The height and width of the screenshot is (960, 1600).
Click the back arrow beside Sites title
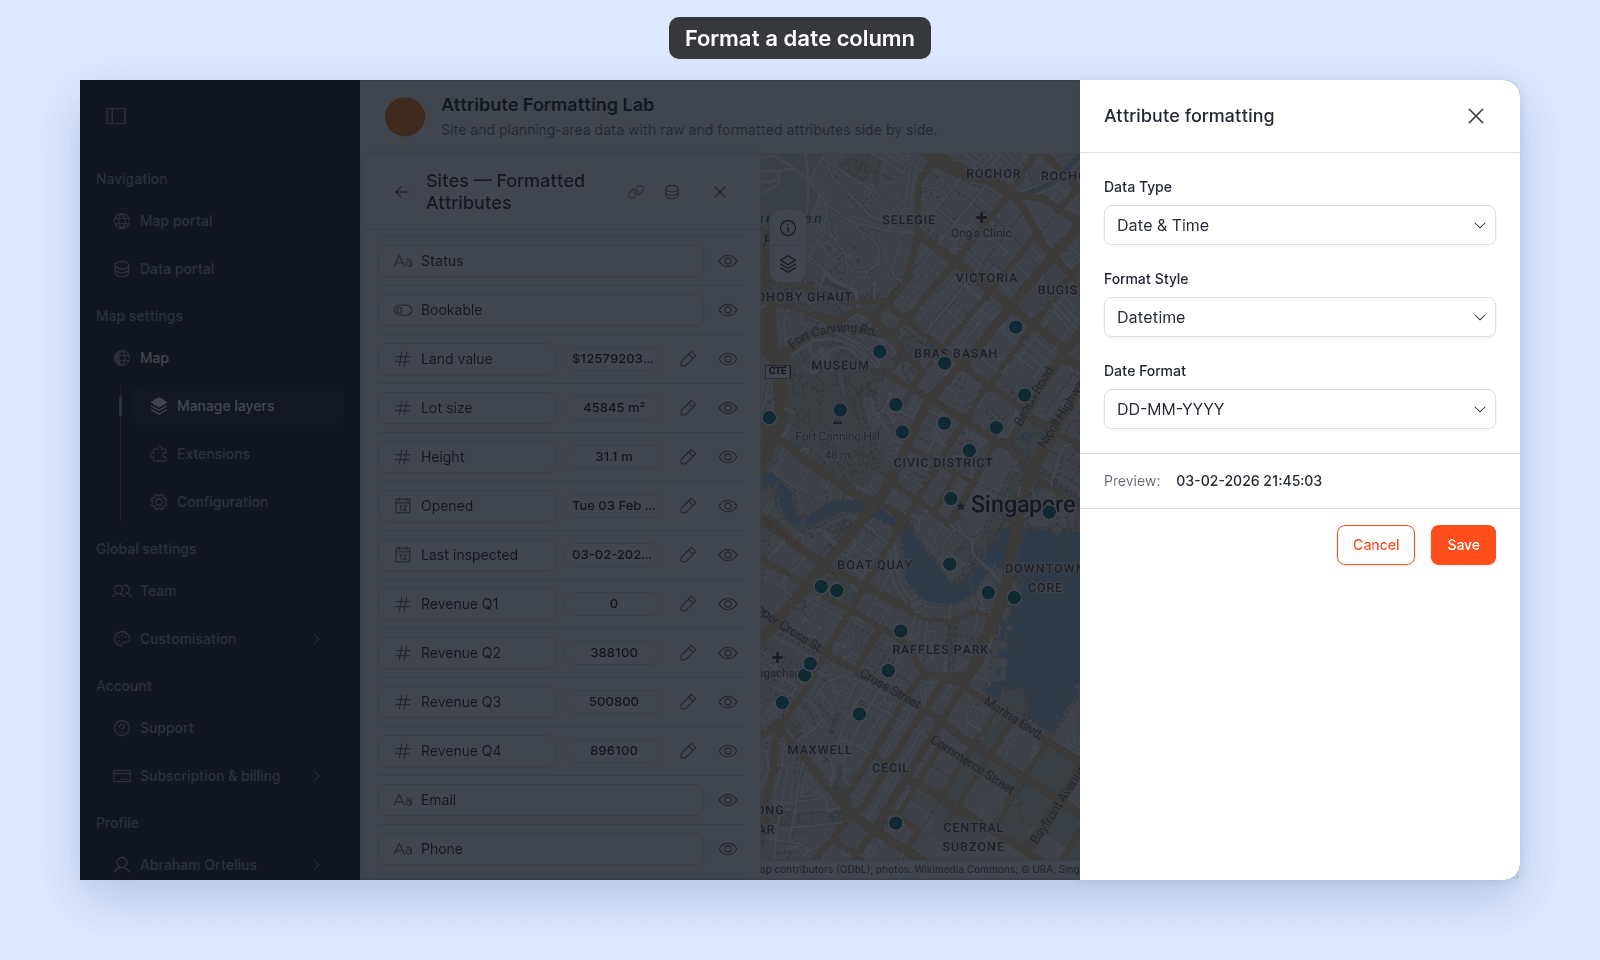point(401,192)
